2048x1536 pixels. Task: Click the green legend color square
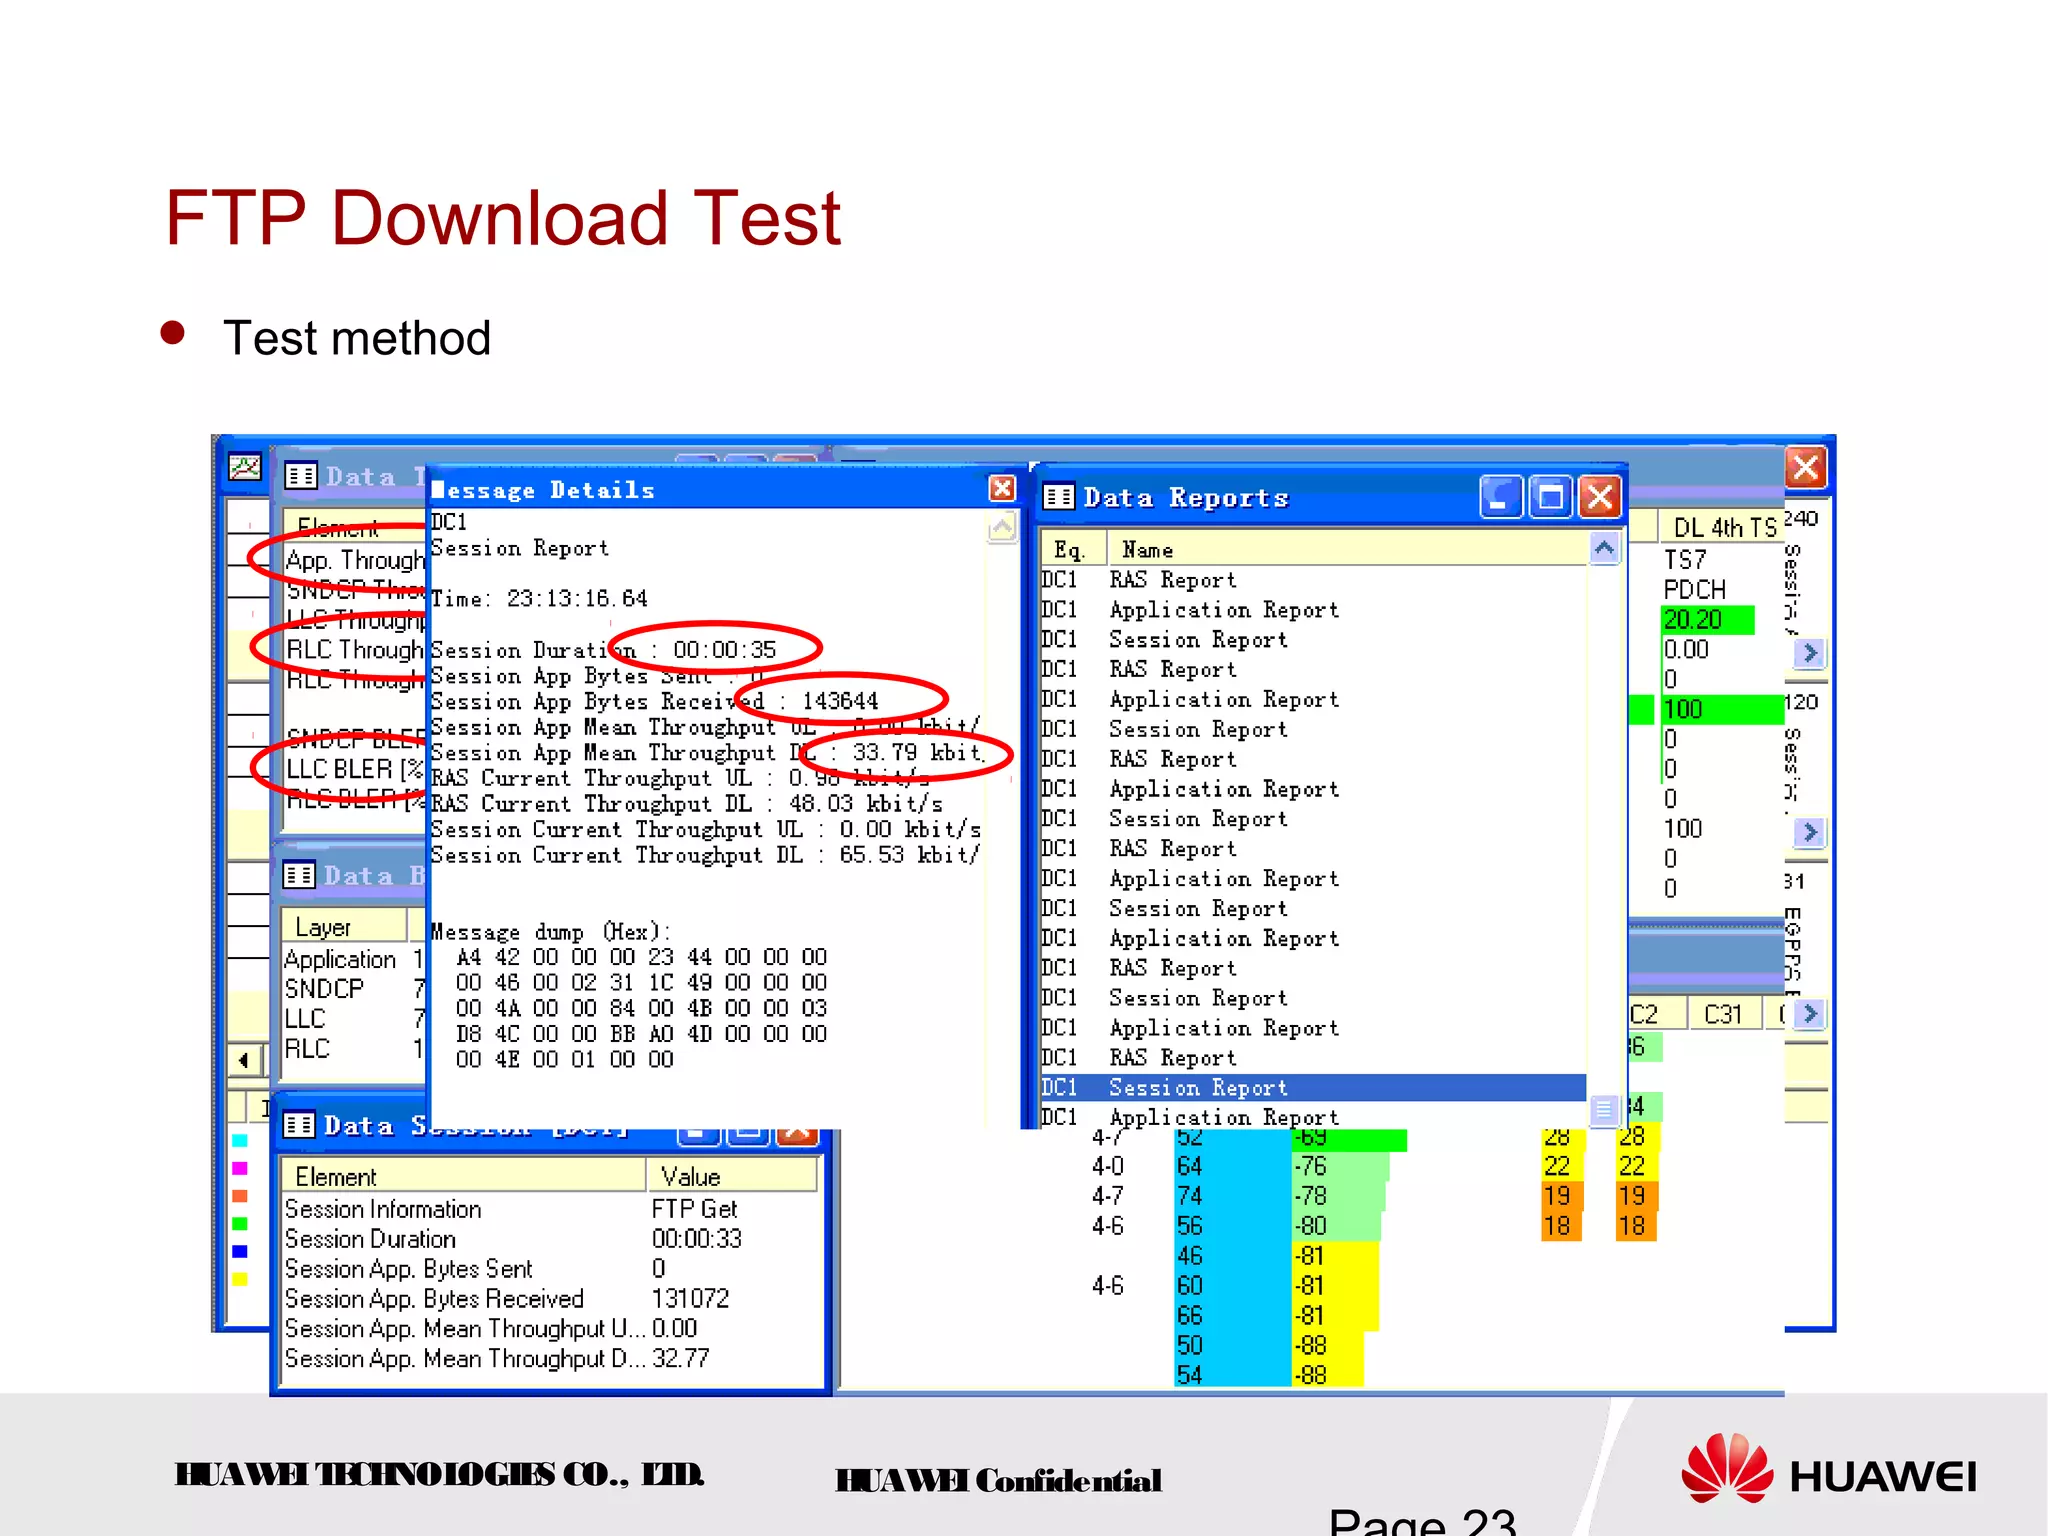(240, 1224)
